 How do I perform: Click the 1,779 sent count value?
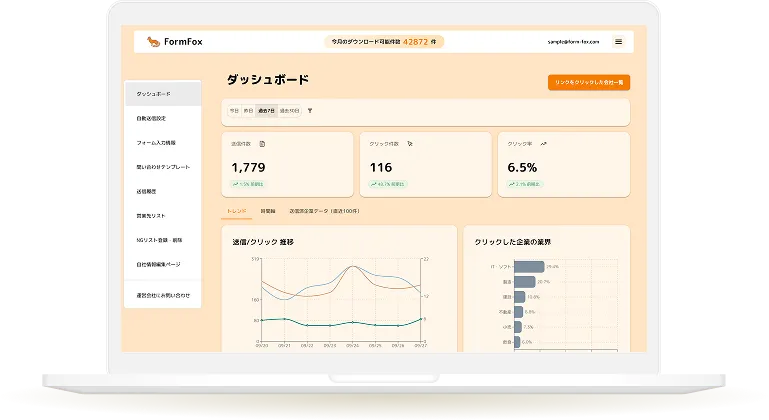pos(248,167)
